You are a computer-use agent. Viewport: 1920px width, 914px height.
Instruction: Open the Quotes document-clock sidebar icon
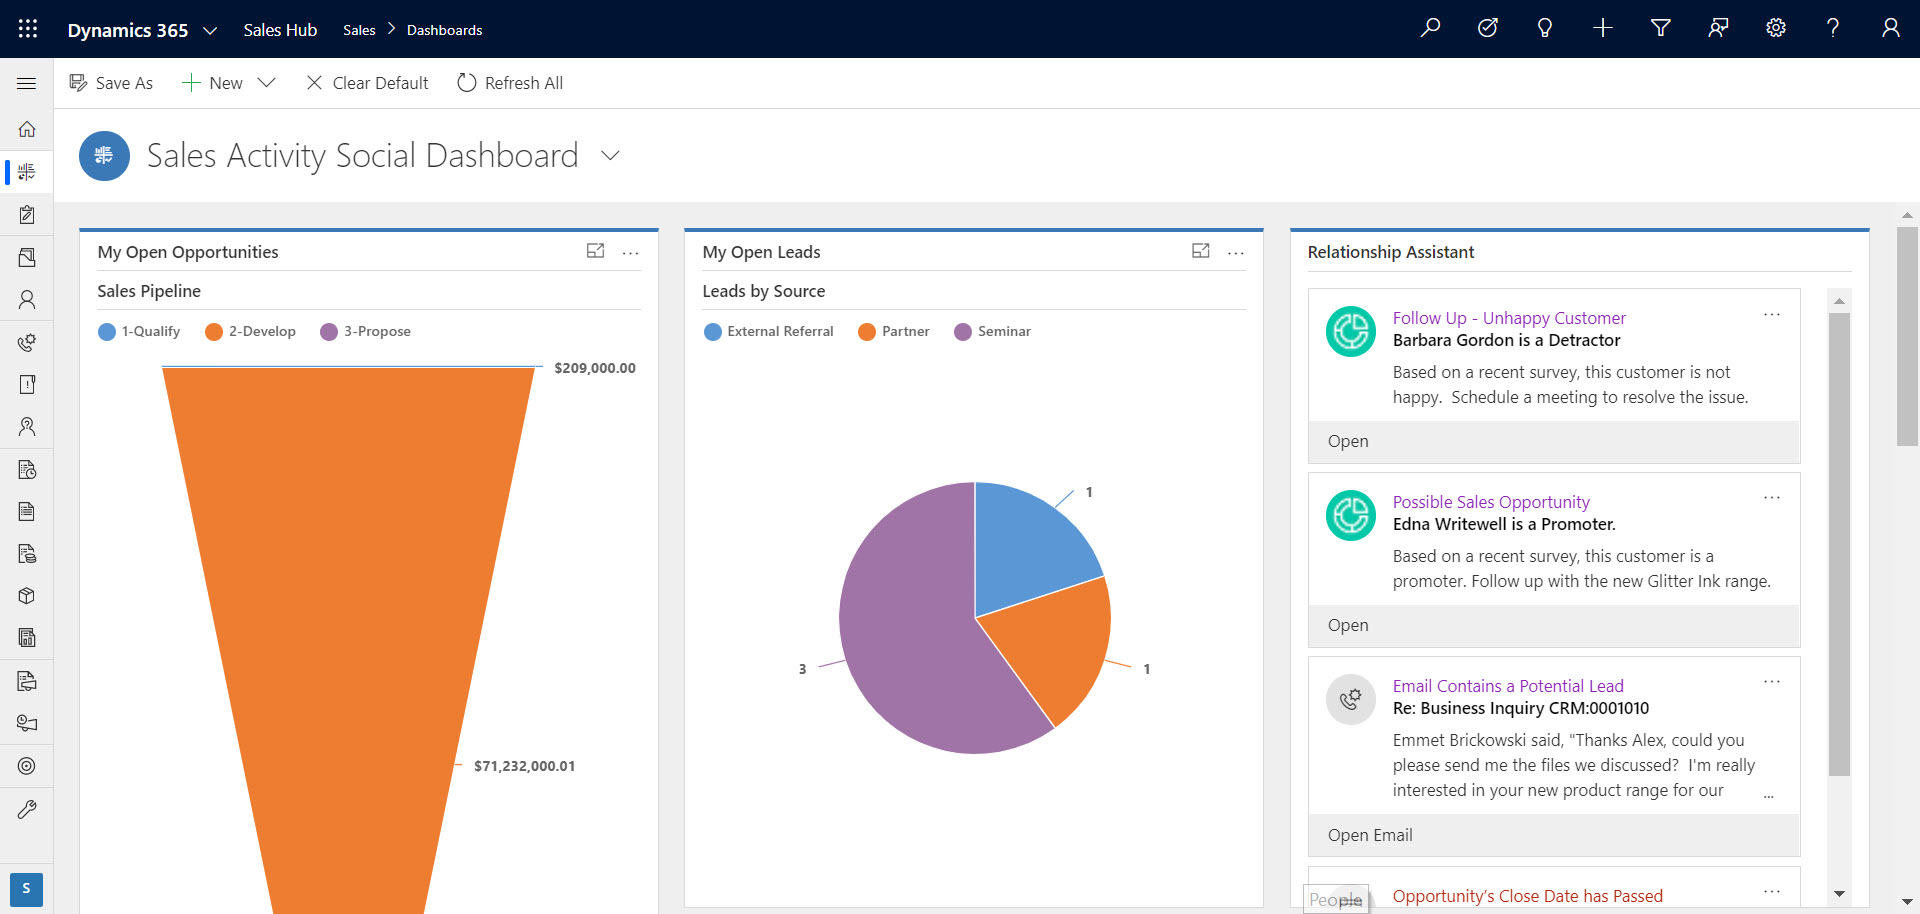pos(27,469)
